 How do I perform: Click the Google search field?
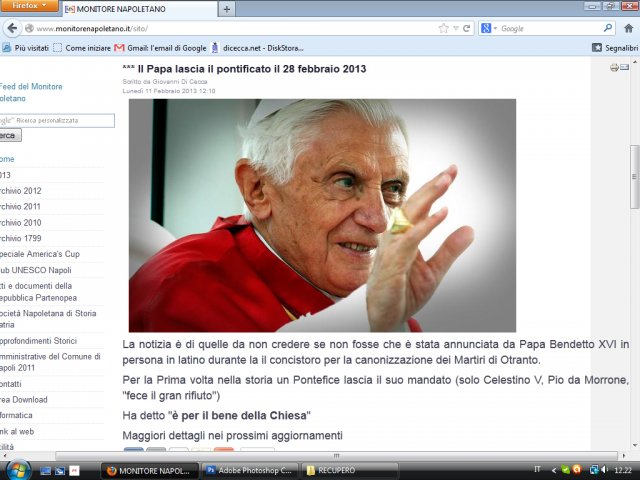pyautogui.click(x=551, y=29)
